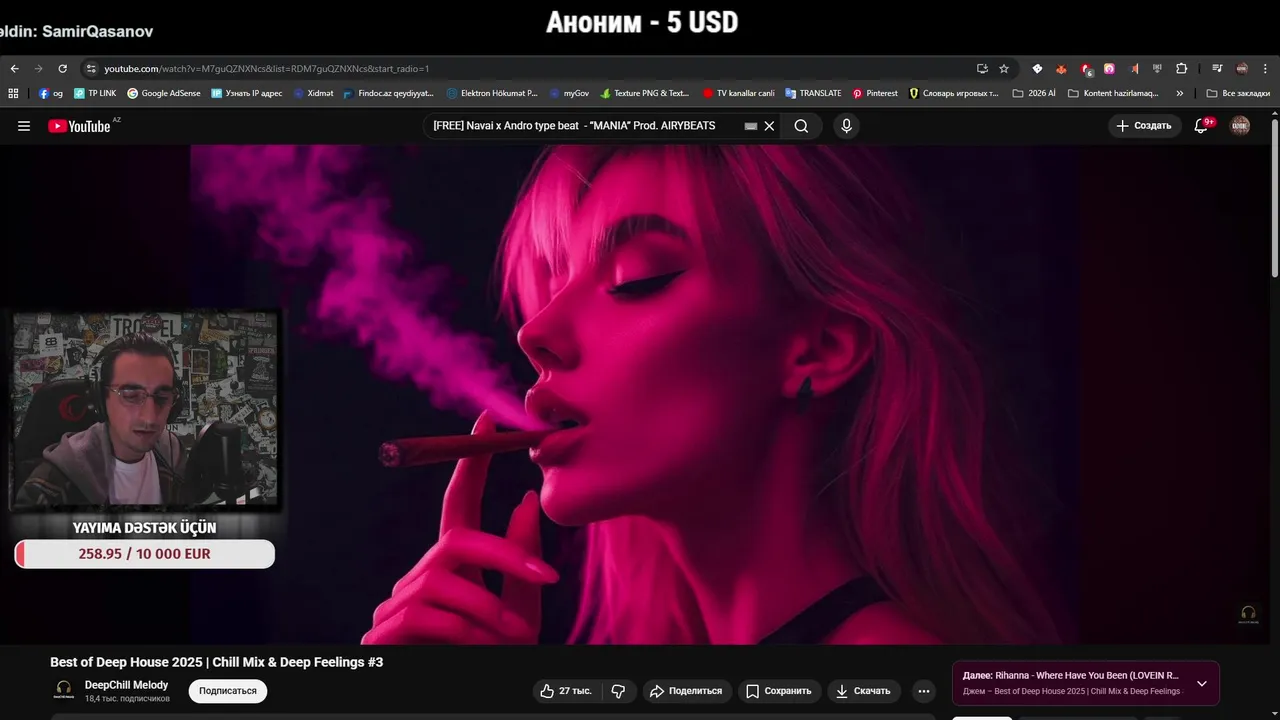Share the video via Поделиться

point(685,691)
